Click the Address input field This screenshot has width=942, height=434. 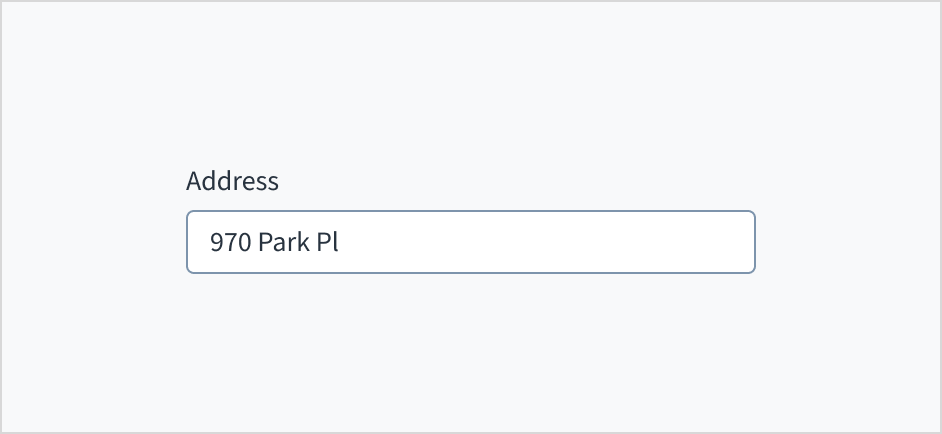(x=470, y=242)
